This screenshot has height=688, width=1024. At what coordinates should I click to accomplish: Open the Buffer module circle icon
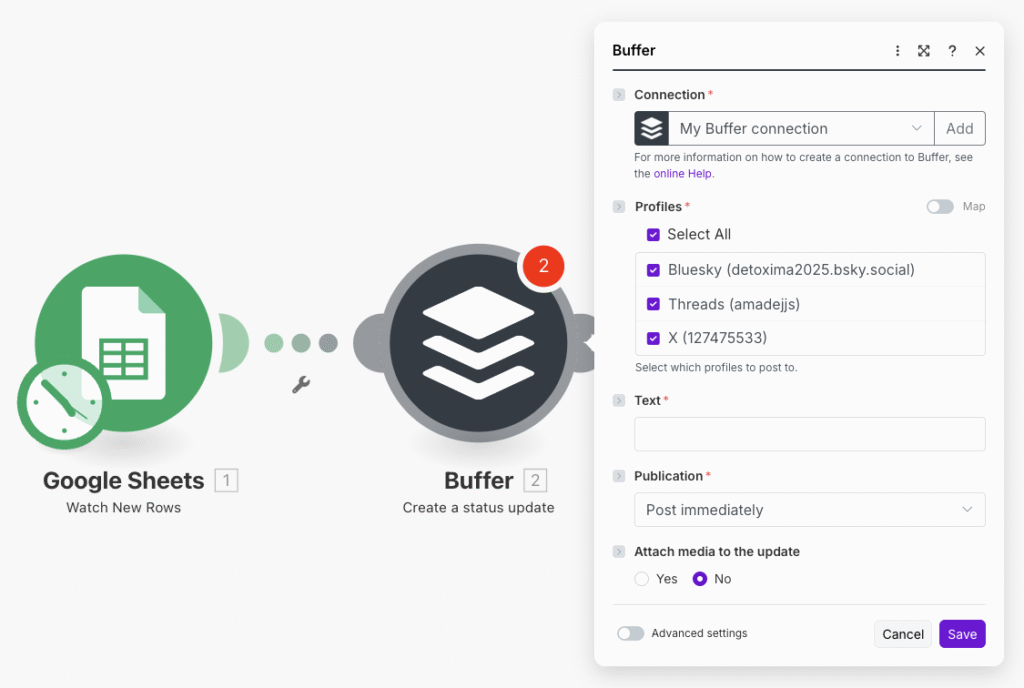(x=478, y=343)
